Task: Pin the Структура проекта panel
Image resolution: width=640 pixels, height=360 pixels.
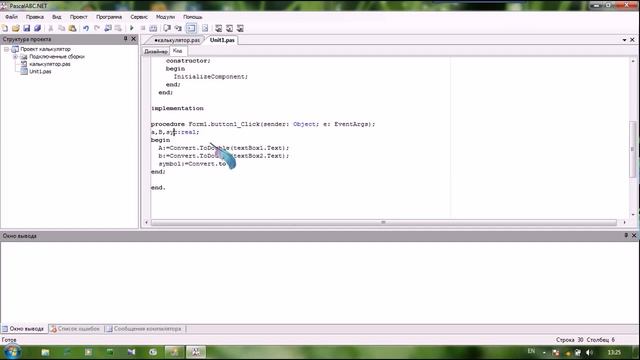Action: tap(125, 39)
